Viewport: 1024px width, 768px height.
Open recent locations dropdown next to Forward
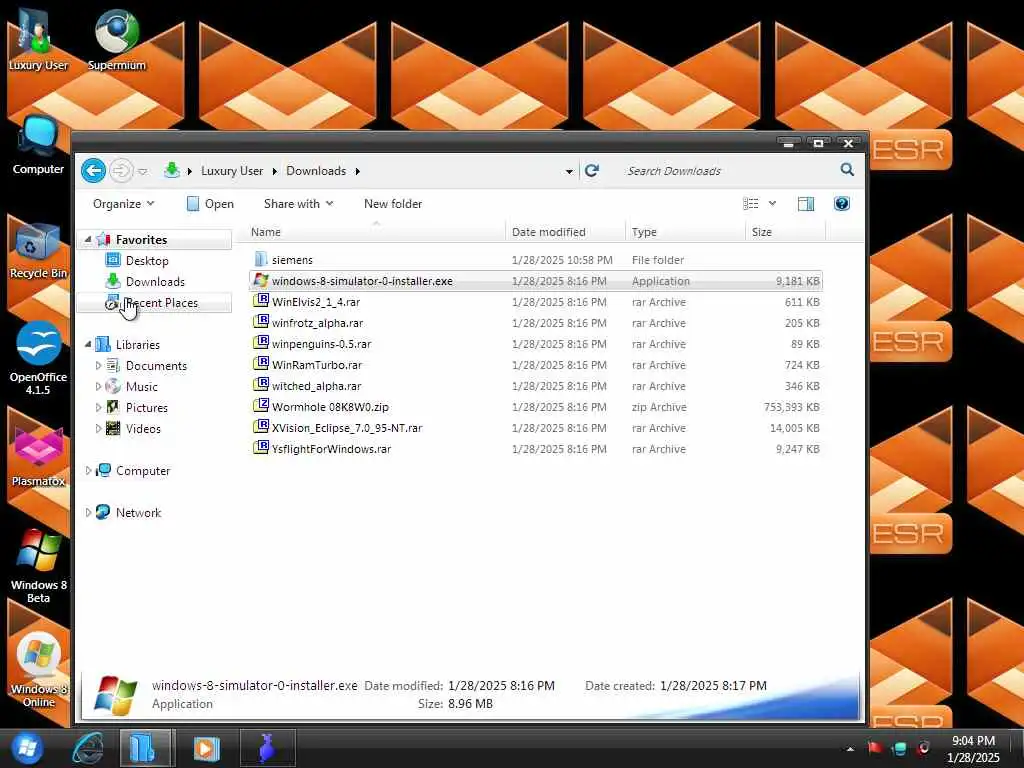coord(142,172)
